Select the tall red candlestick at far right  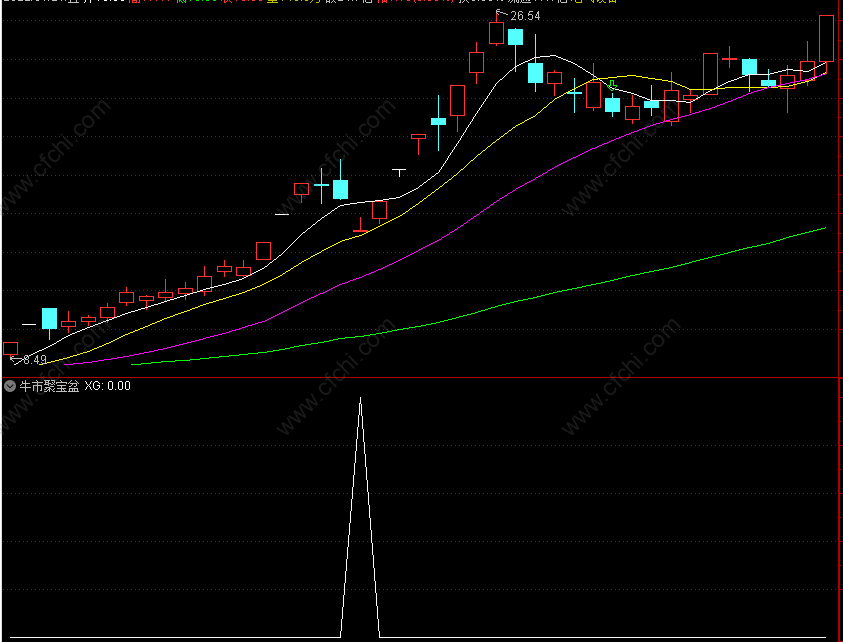[826, 39]
